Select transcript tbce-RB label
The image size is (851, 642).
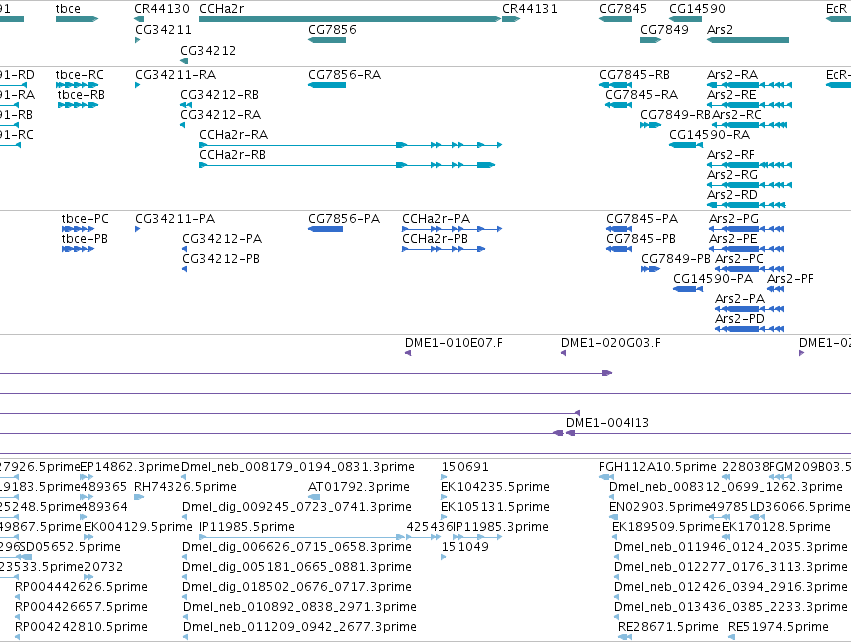tap(81, 94)
